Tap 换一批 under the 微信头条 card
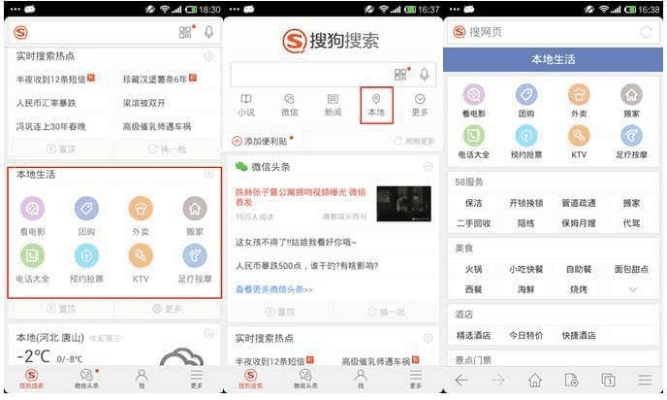This screenshot has height=400, width=667. pos(386,312)
